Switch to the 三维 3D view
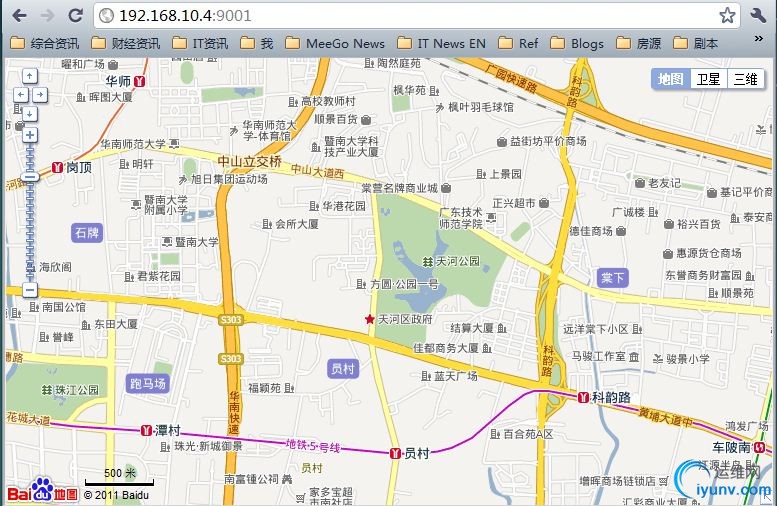The height and width of the screenshot is (506, 777). [745, 79]
